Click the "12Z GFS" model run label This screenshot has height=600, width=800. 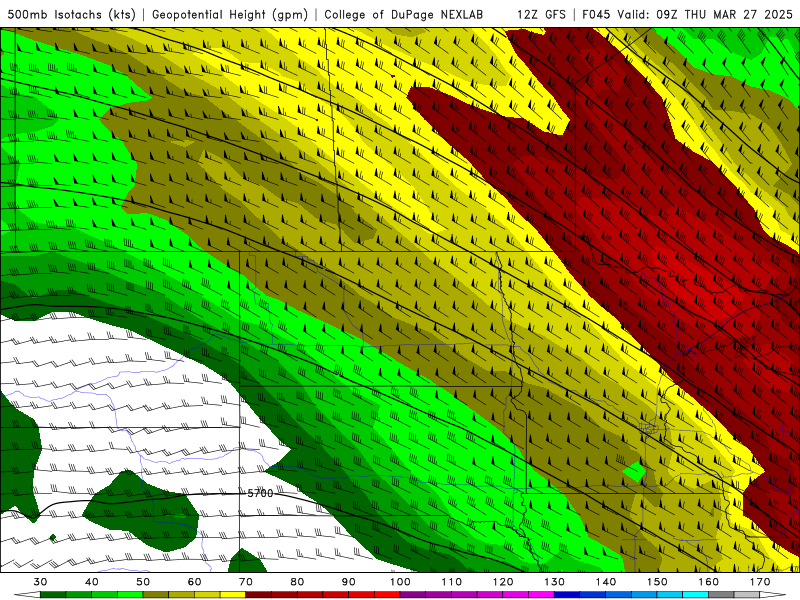tap(541, 14)
